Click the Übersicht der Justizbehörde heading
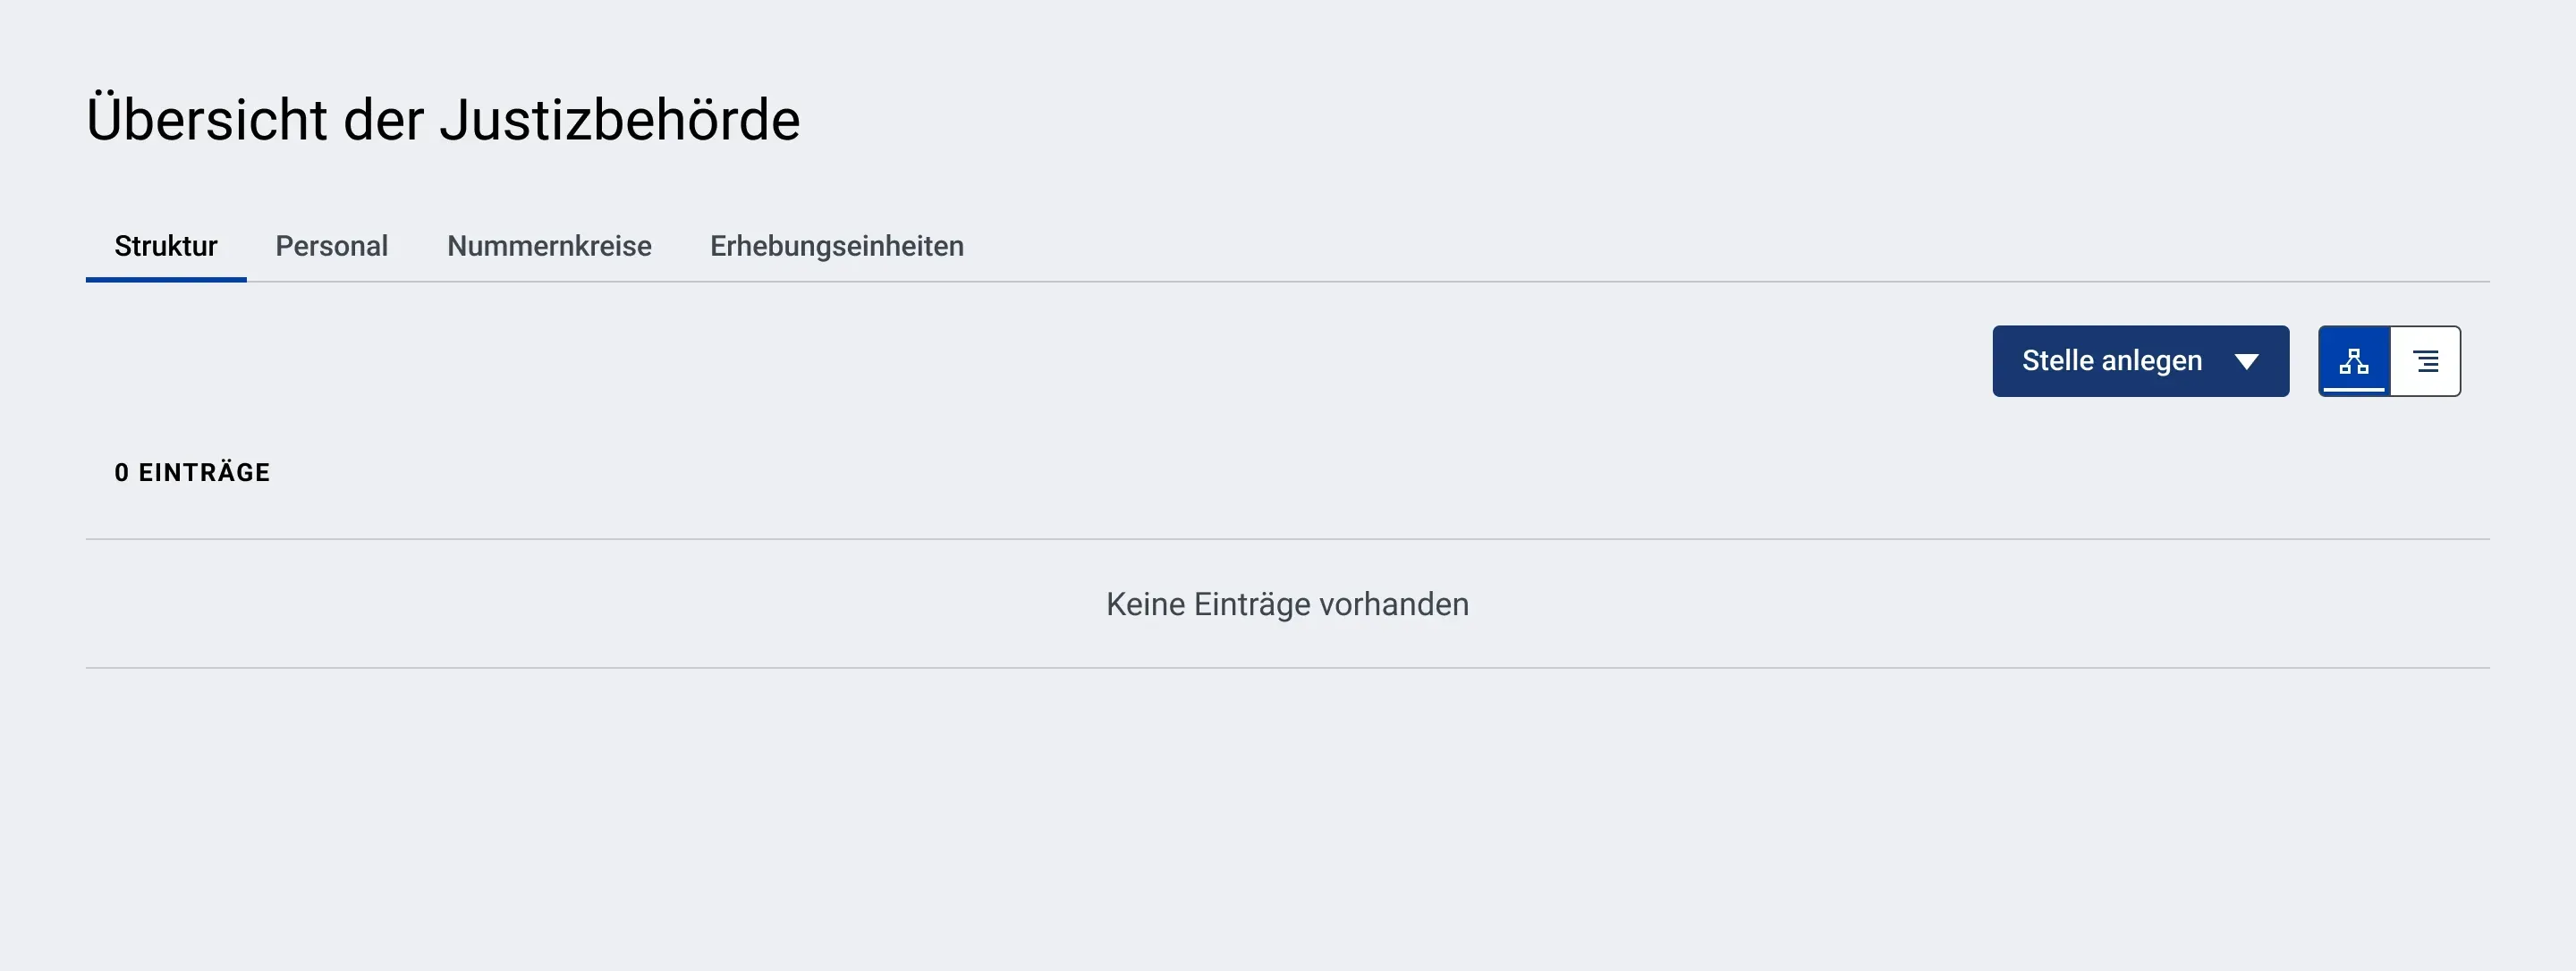2576x971 pixels. pos(443,119)
